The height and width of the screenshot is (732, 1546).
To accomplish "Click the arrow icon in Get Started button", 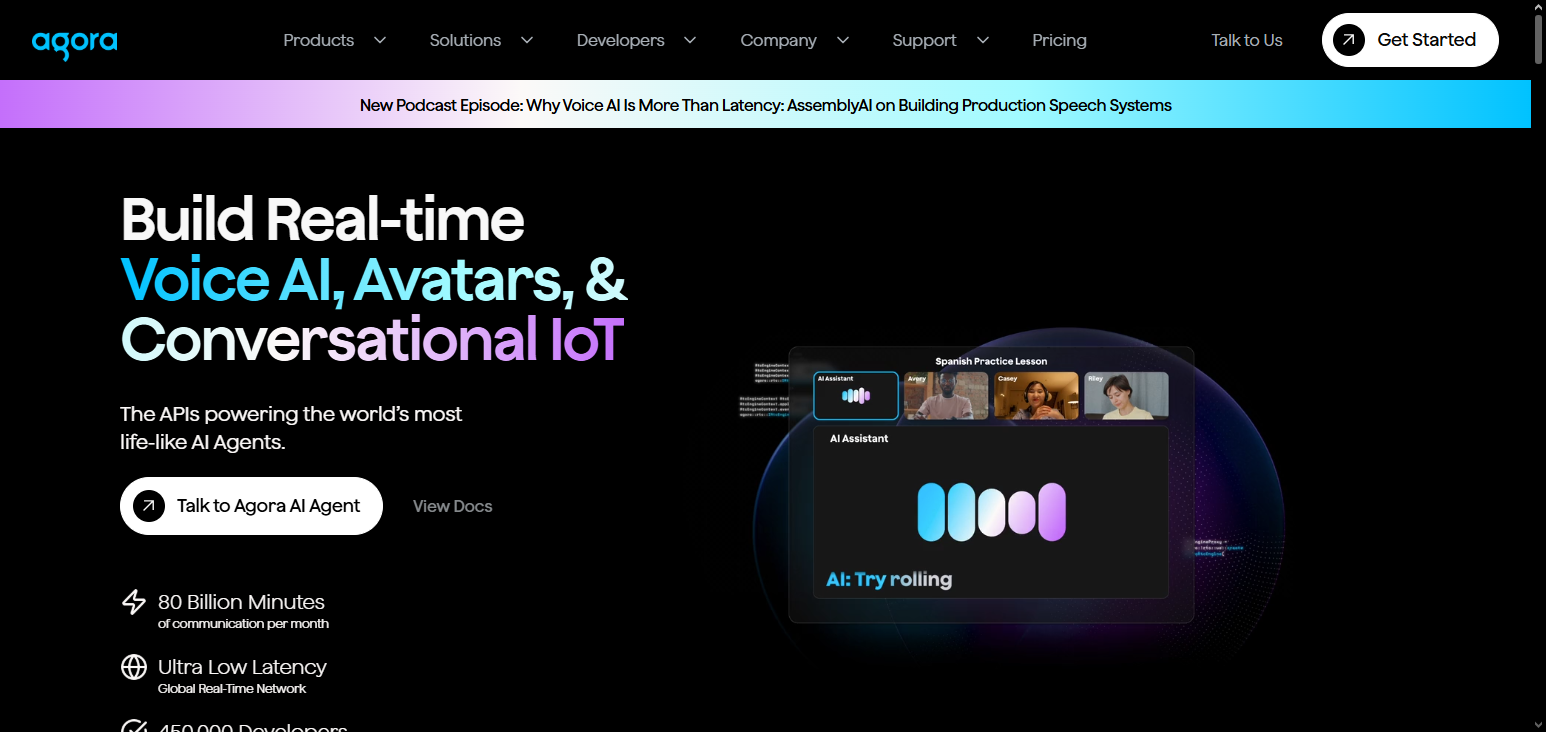I will click(x=1349, y=40).
